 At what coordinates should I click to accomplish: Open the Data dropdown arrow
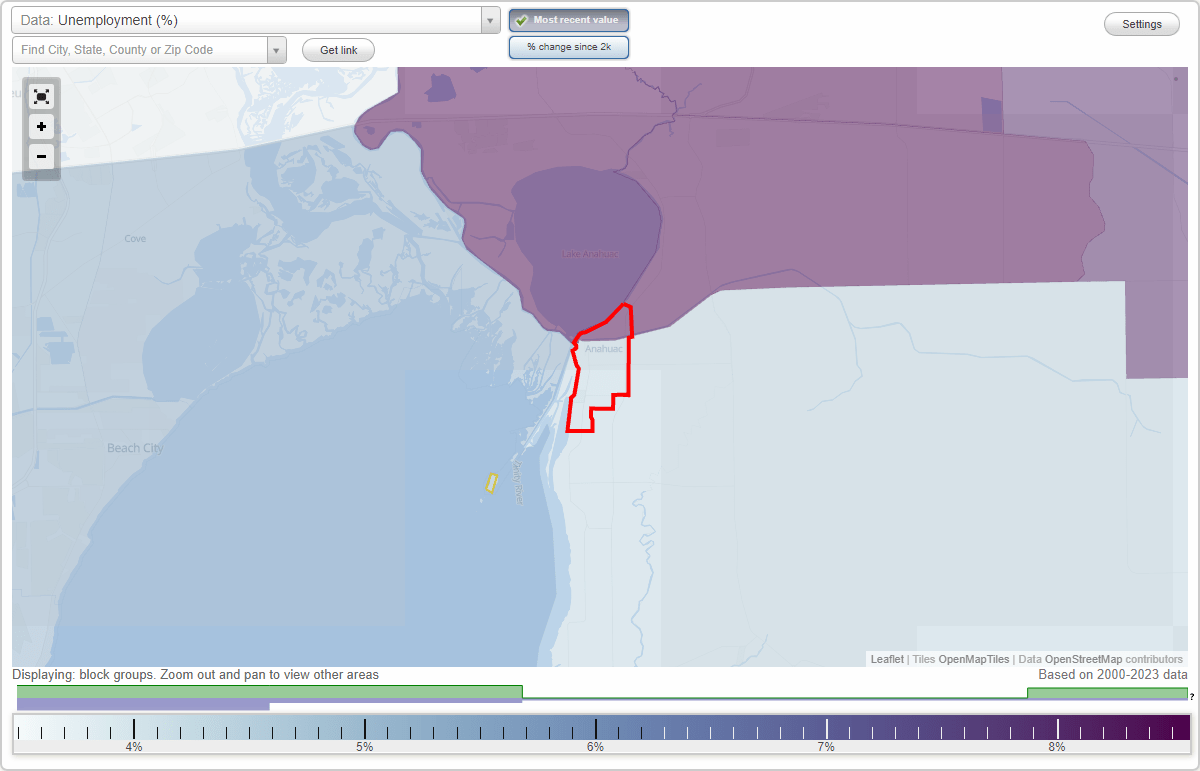pyautogui.click(x=490, y=20)
